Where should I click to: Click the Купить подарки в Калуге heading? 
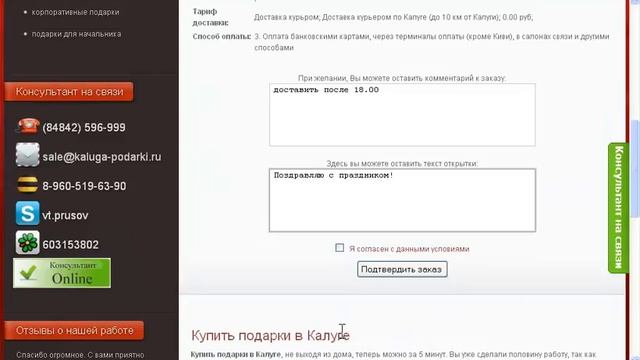tap(270, 336)
